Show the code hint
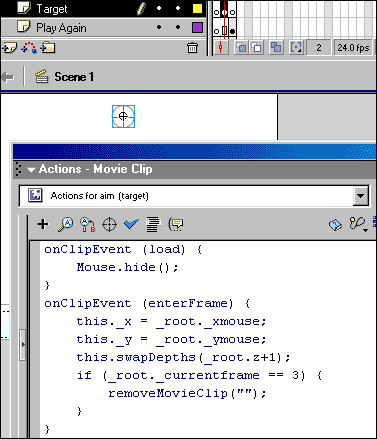The height and width of the screenshot is (439, 377). (176, 224)
